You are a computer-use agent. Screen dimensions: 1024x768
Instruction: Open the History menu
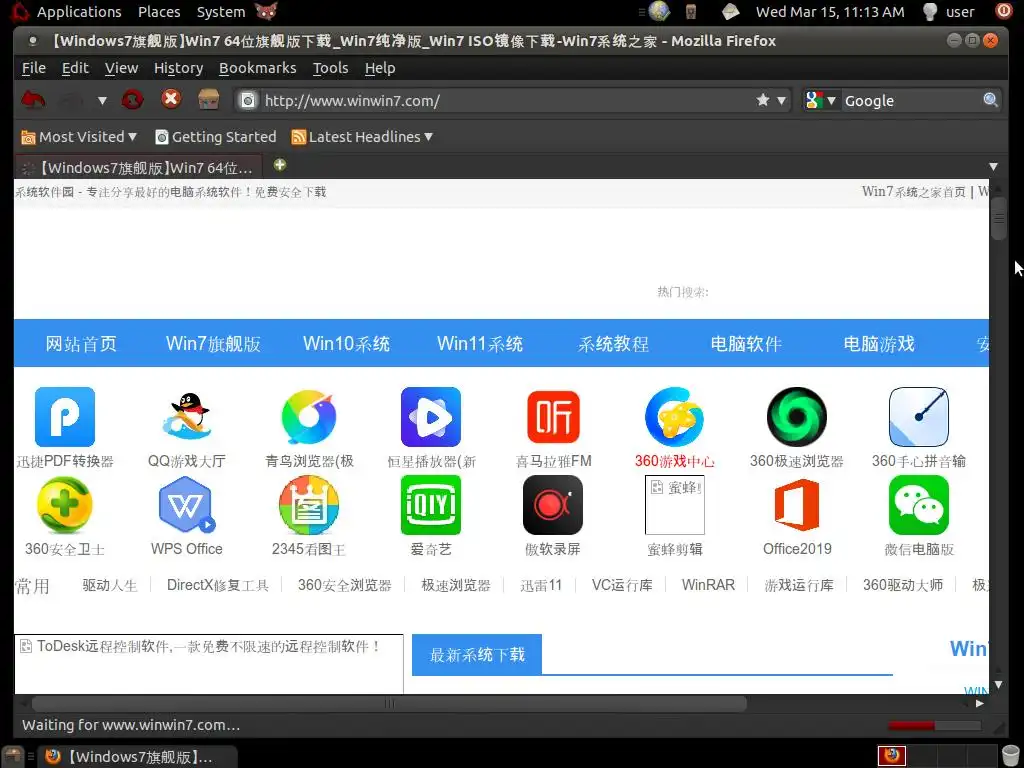[178, 68]
